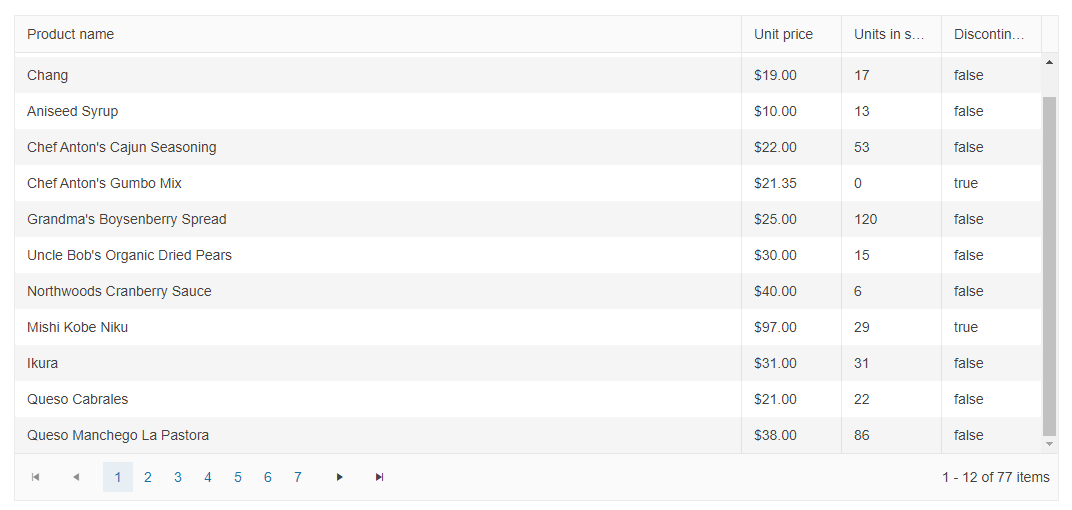Select current page 1 button
The width and height of the screenshot is (1072, 510).
click(x=118, y=477)
